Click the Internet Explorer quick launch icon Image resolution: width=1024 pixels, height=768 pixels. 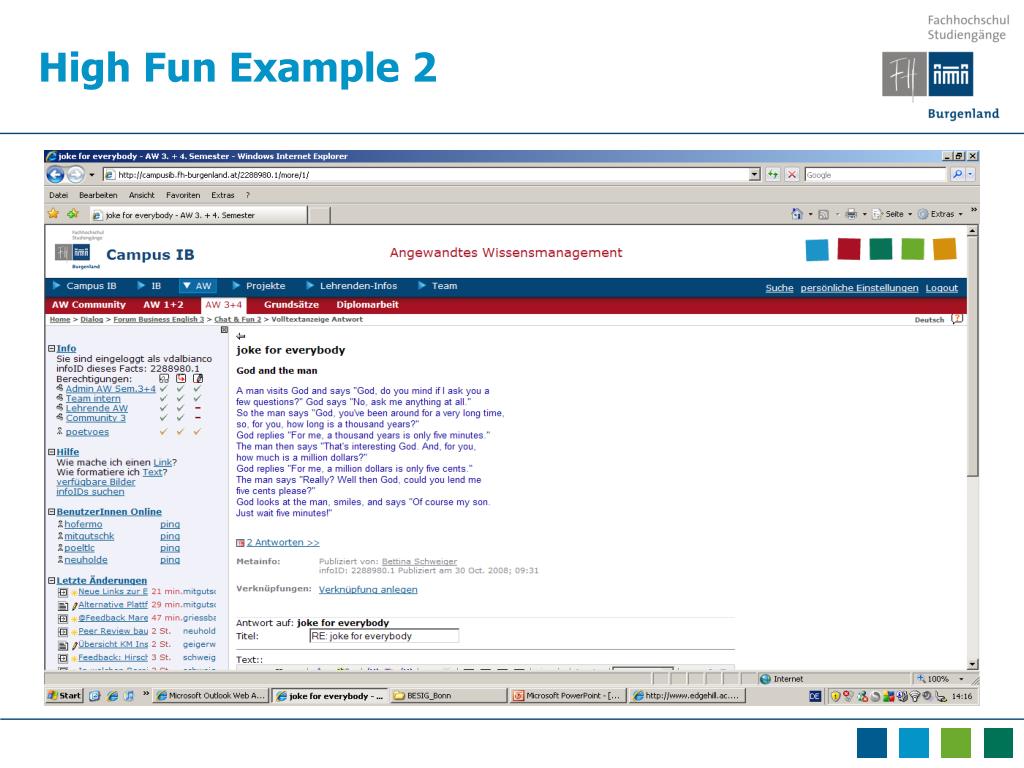(112, 696)
